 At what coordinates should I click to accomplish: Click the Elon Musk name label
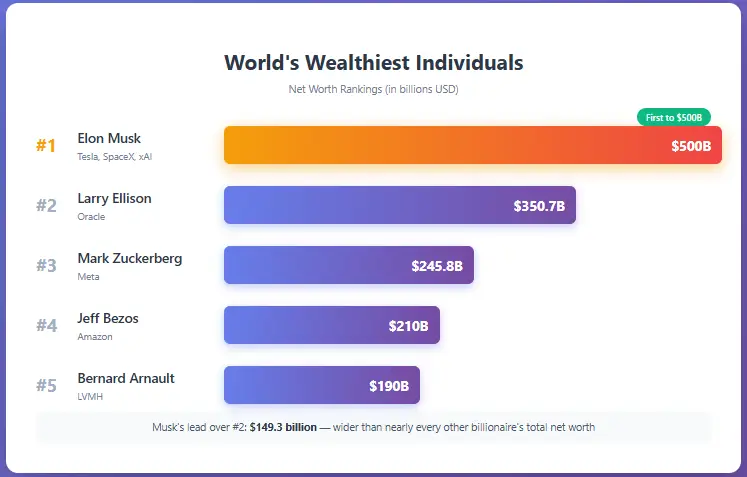pos(109,139)
